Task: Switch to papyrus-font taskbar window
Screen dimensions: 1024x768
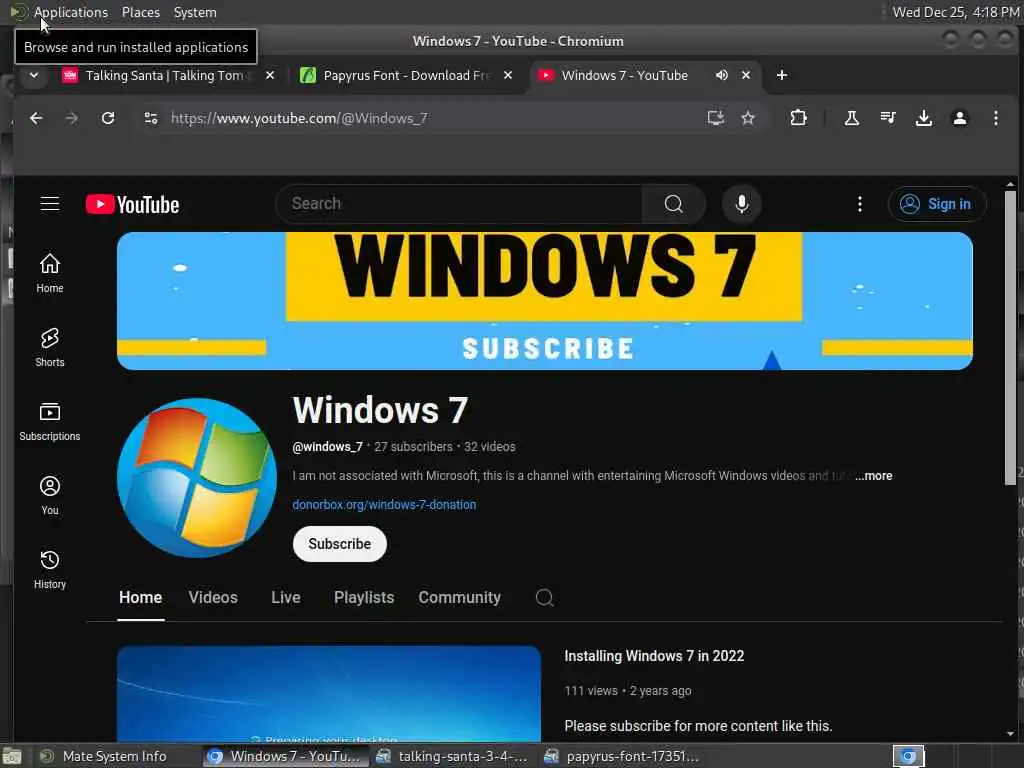Action: coord(622,756)
